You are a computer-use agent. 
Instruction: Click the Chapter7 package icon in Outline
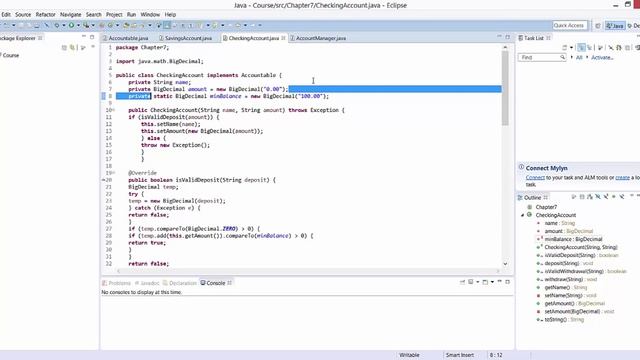530,207
